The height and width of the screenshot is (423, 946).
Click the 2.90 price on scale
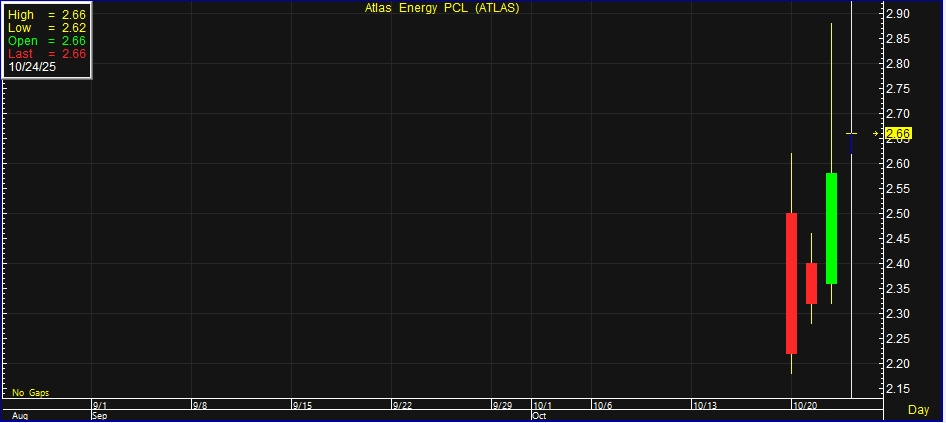(x=897, y=14)
